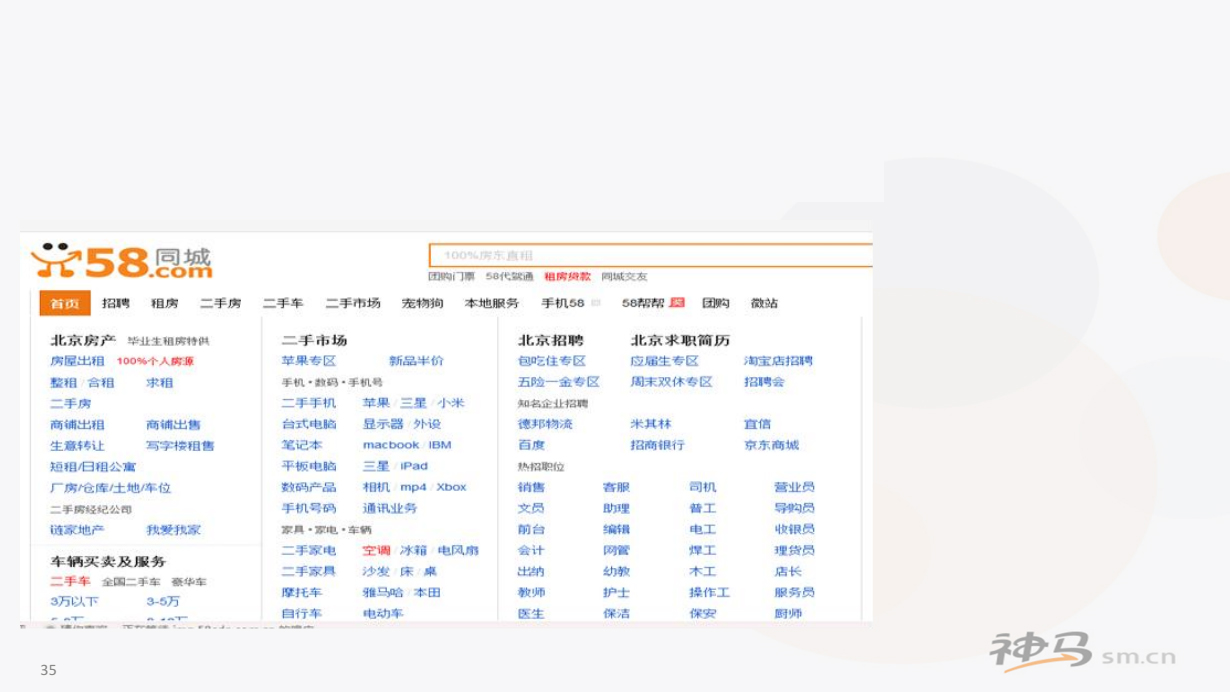This screenshot has height=692, width=1230.
Task: Open the 北京房产 section heading
Action: click(x=83, y=341)
